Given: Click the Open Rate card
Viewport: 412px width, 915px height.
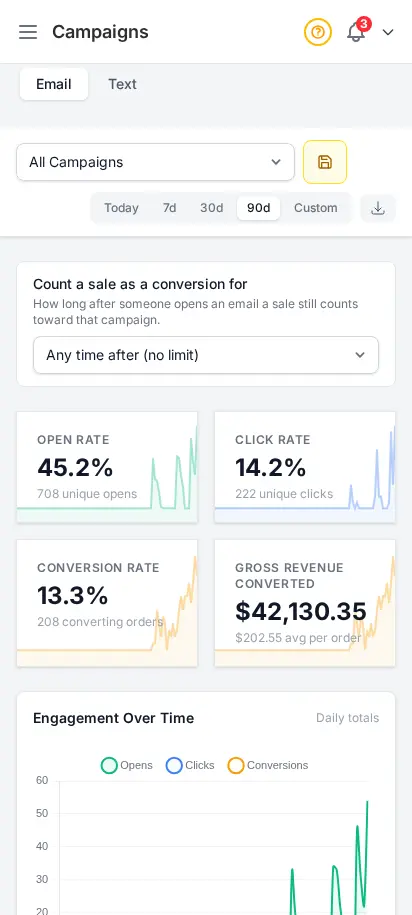Looking at the screenshot, I should 107,467.
